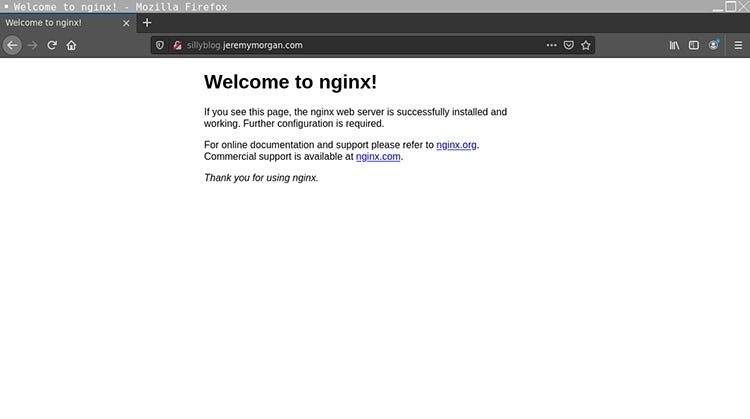Screen dimensions: 750x419
Task: Click the forward navigation arrow
Action: pyautogui.click(x=33, y=45)
